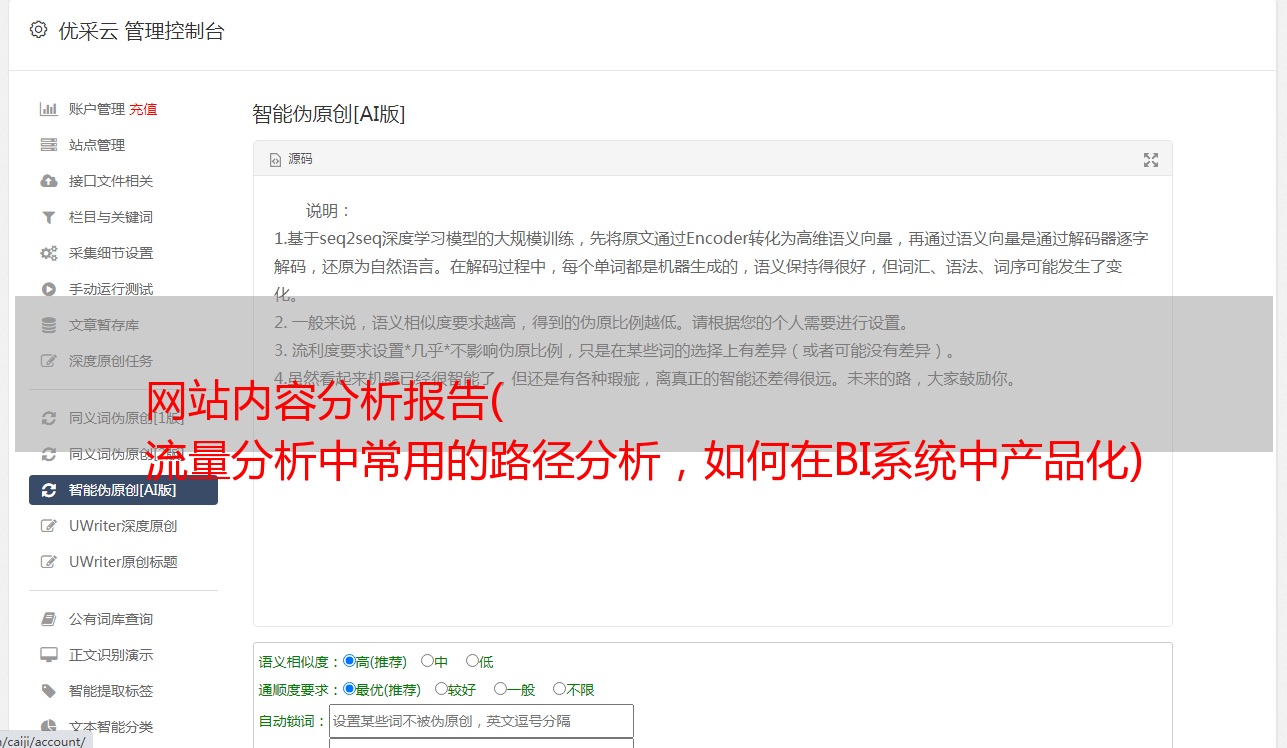Viewport: 1287px width, 748px height.
Task: Click the 手动运行测试 play icon
Action: point(48,289)
